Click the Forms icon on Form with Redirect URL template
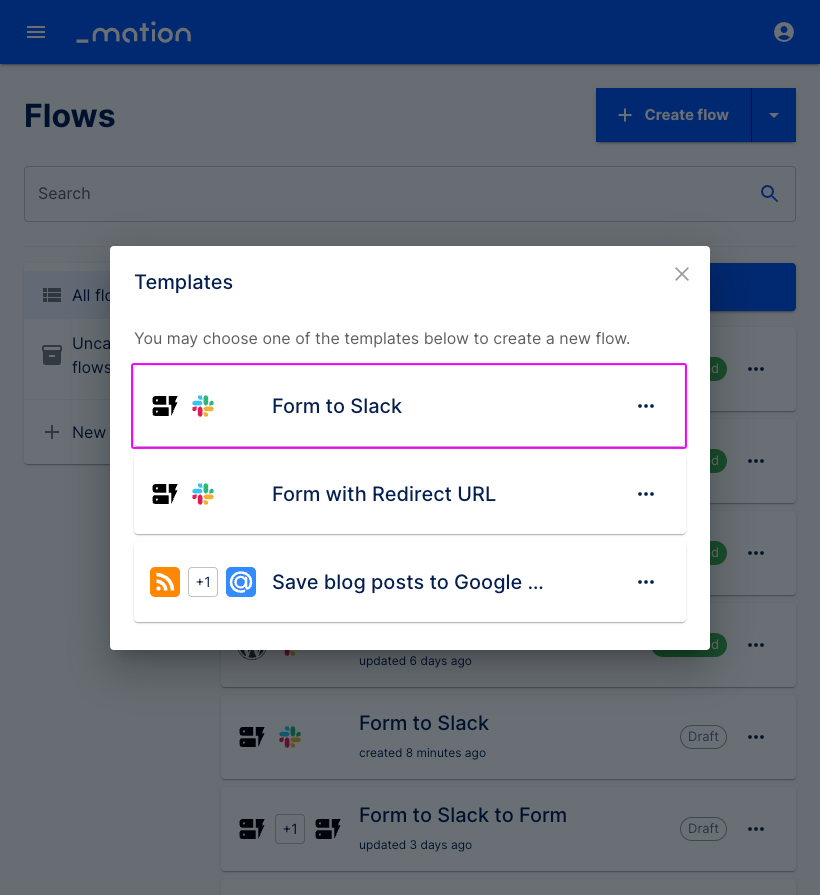The width and height of the screenshot is (820, 895). [164, 493]
